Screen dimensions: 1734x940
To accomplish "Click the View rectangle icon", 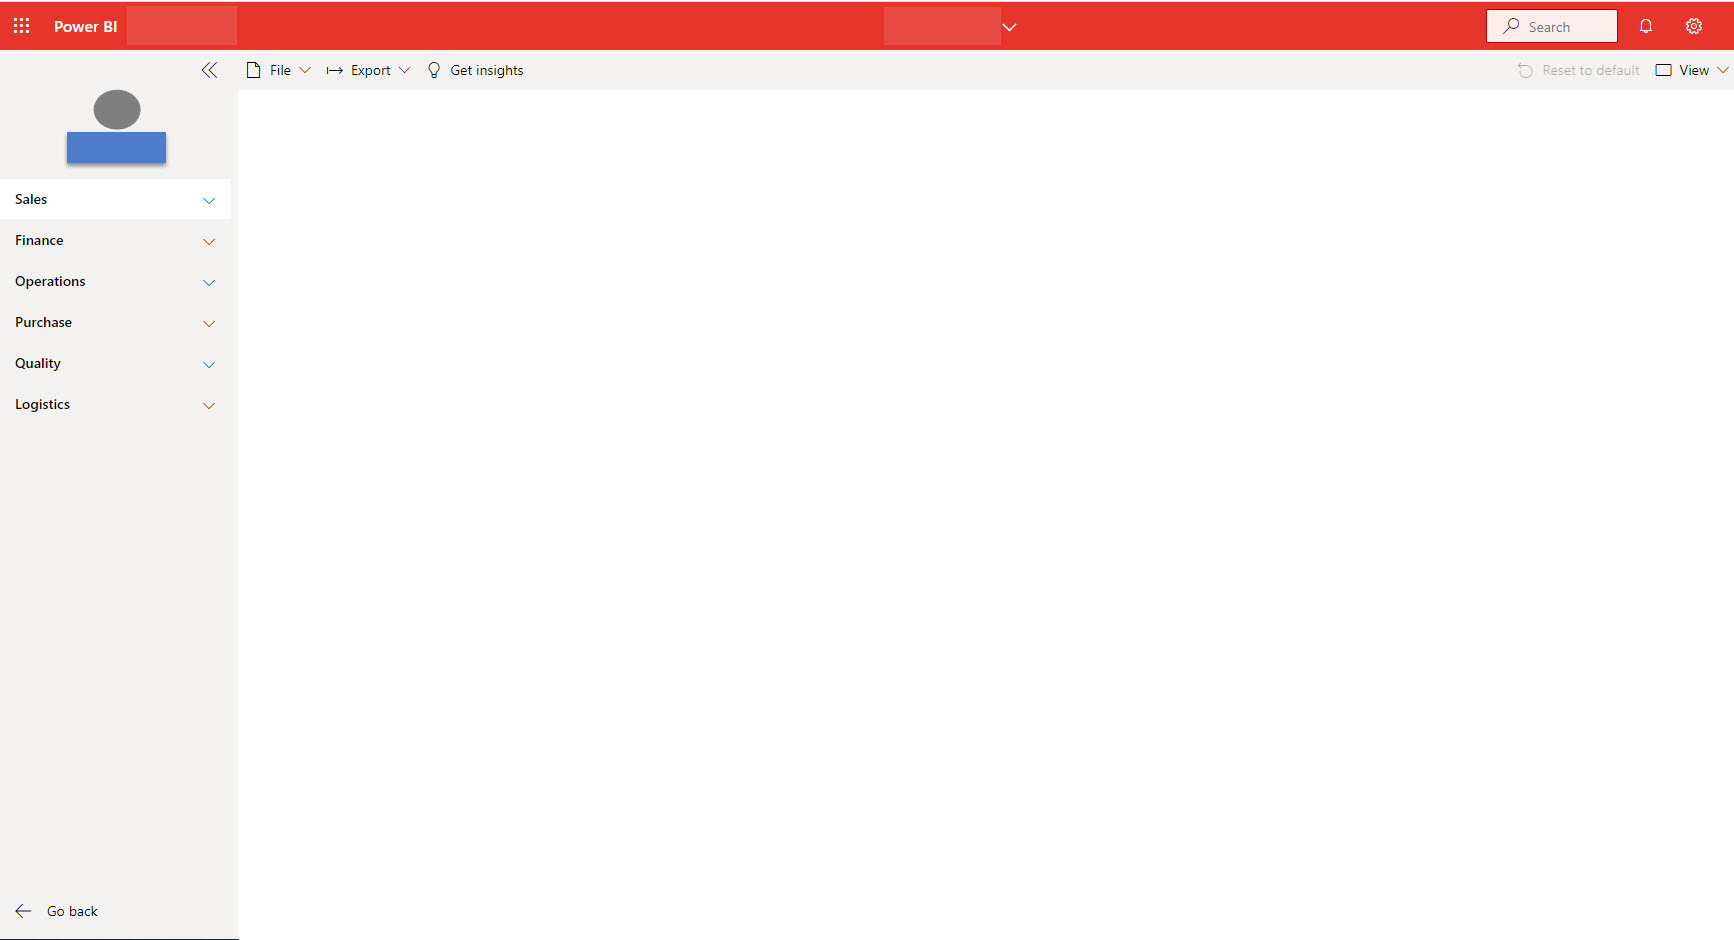I will click(1664, 70).
